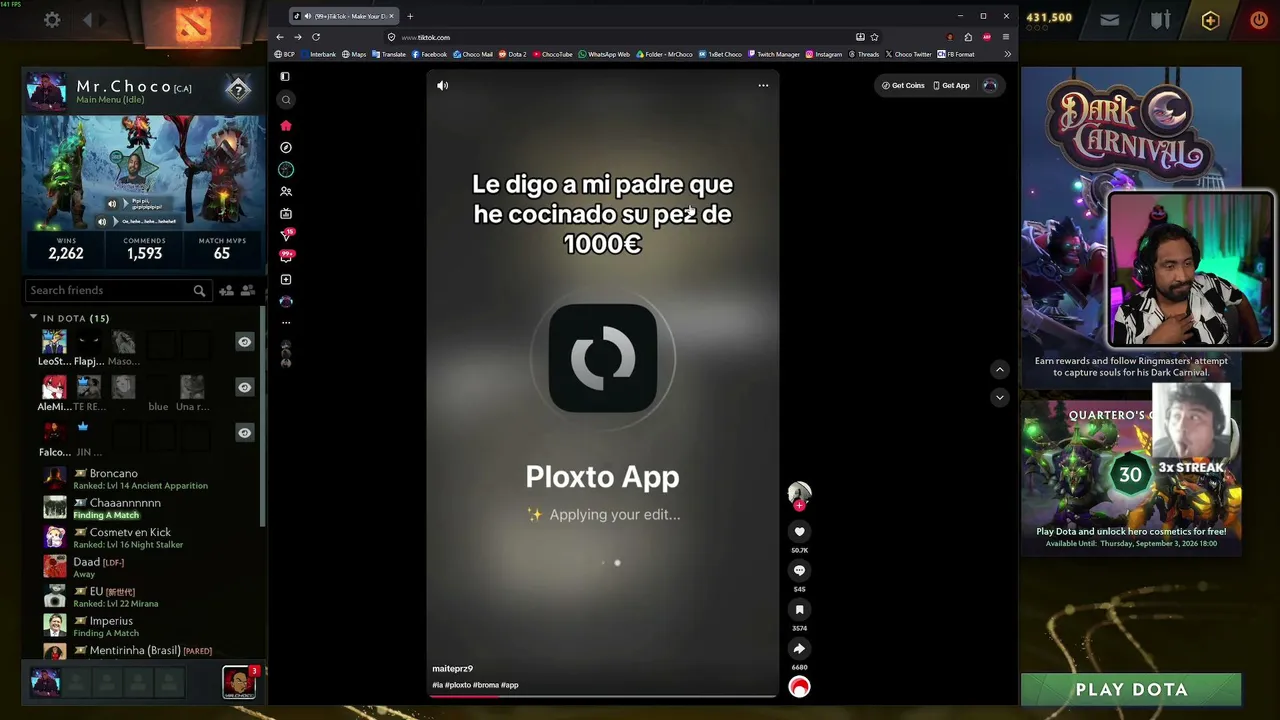Open the ChocoTube bookmark
Image resolution: width=1280 pixels, height=720 pixels.
pyautogui.click(x=552, y=54)
